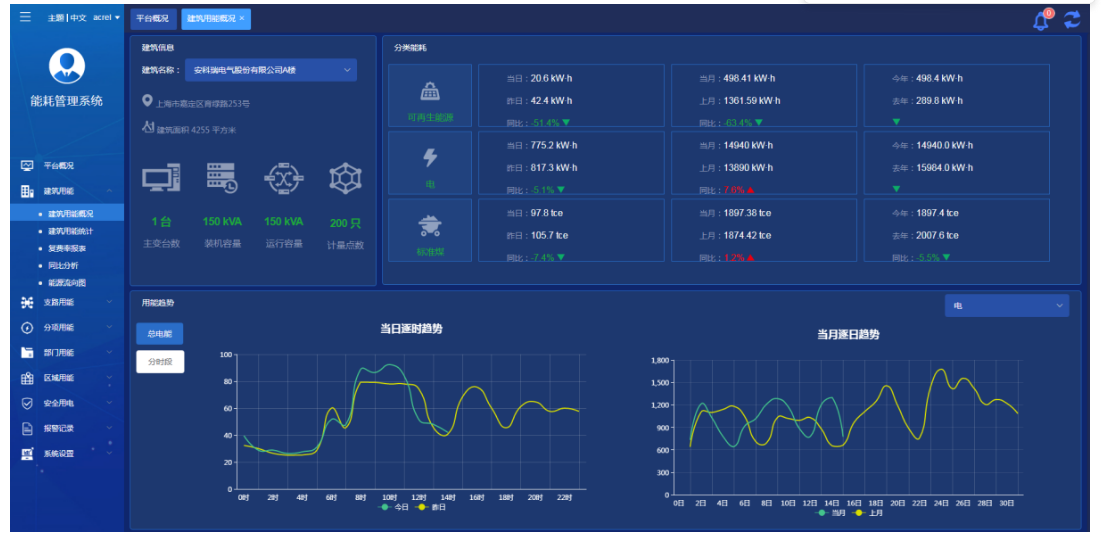Select the 电 lightning bolt icon
The height and width of the screenshot is (539, 1101).
pos(430,158)
